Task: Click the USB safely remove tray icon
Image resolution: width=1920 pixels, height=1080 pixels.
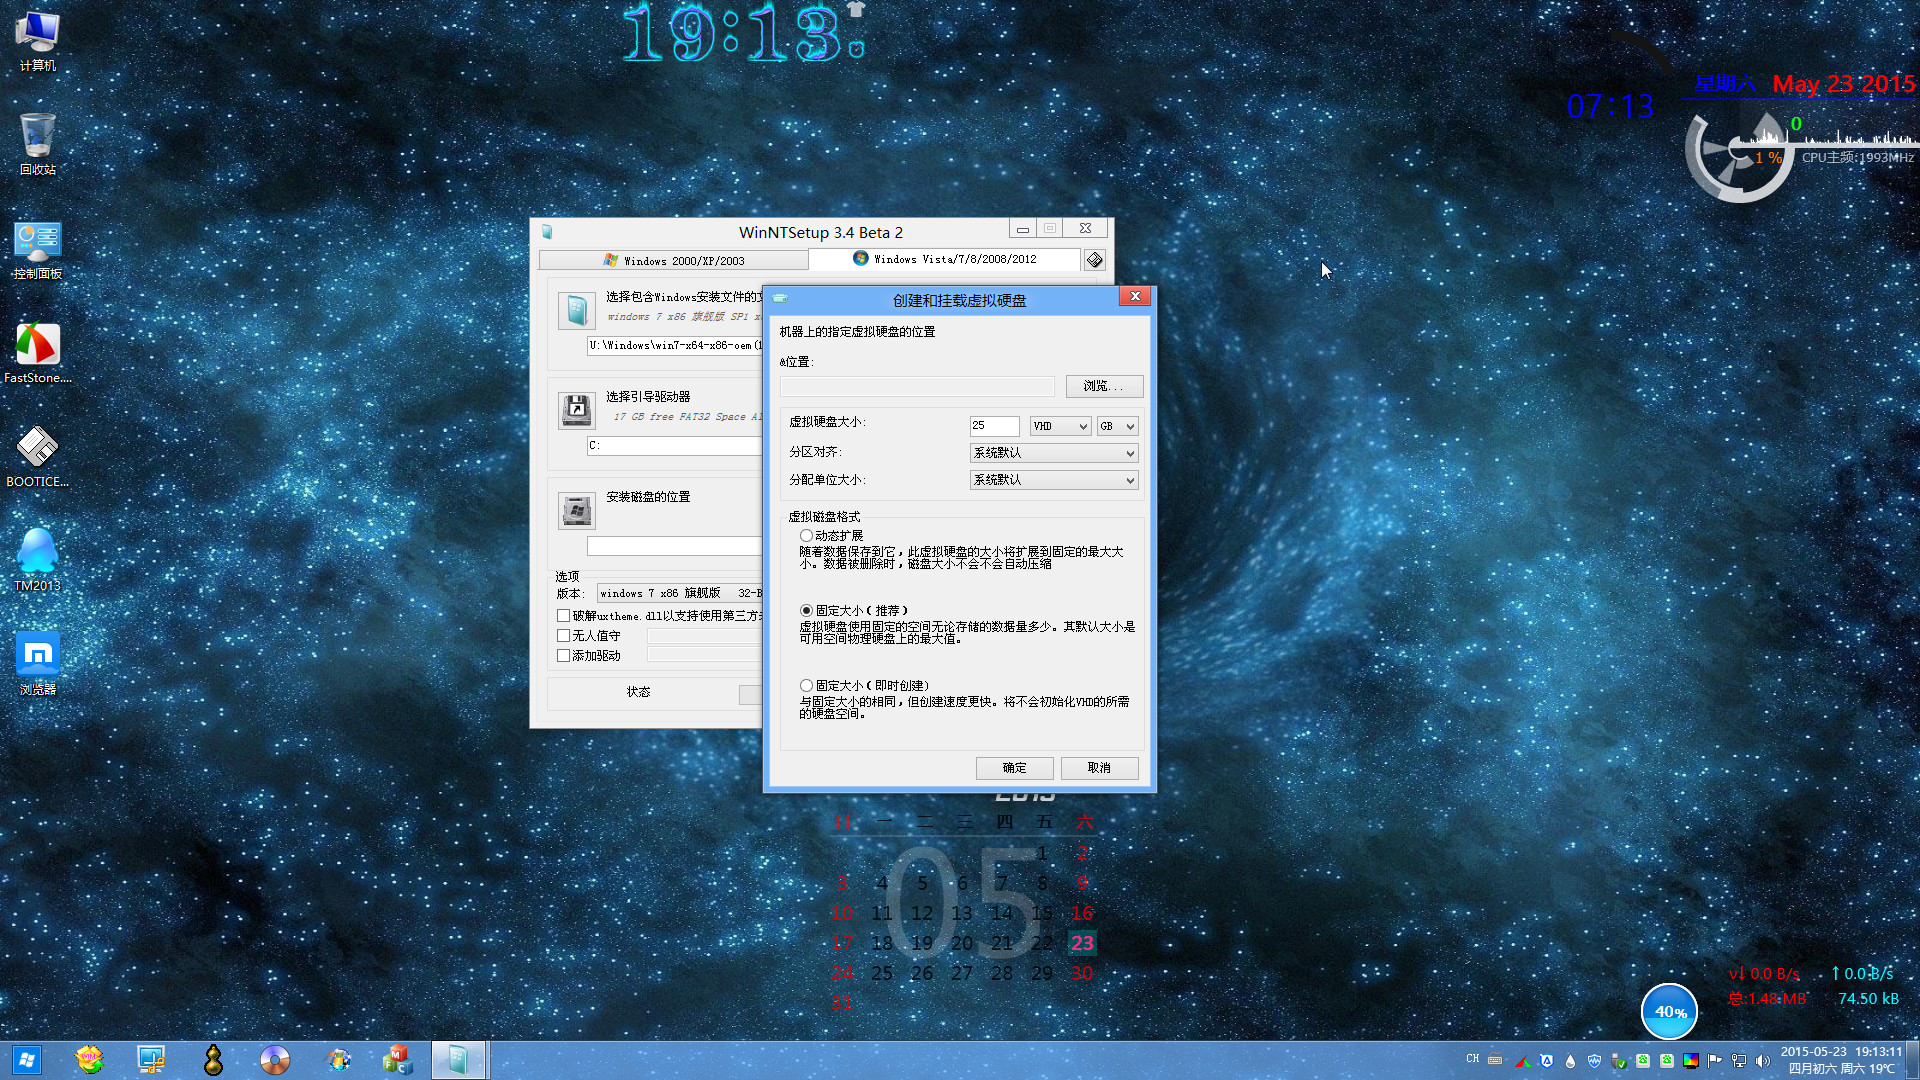Action: click(1619, 1061)
